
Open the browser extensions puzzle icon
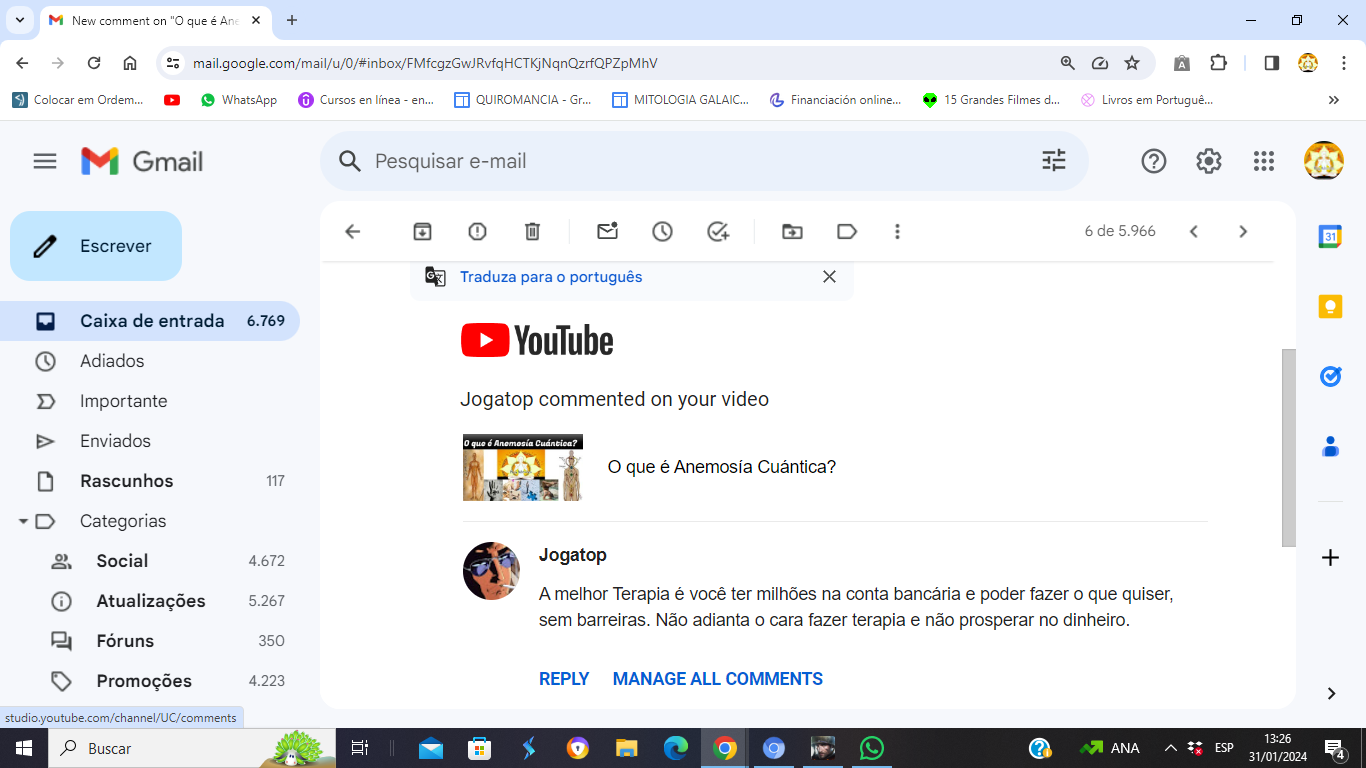1218,63
